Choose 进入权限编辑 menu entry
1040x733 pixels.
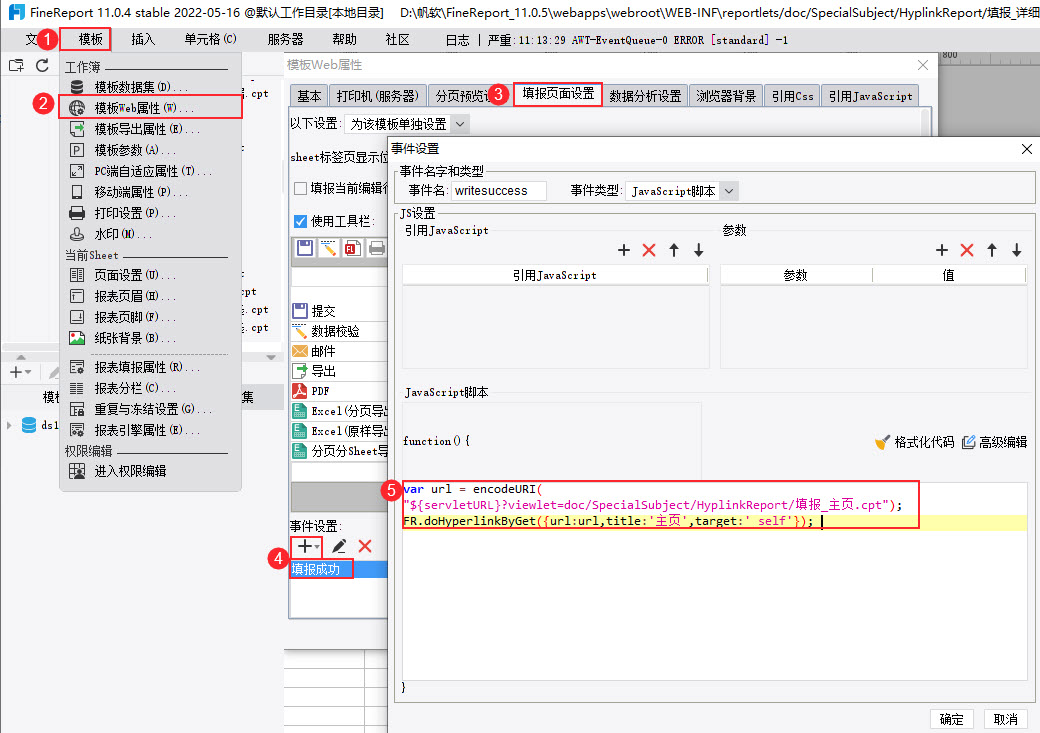(150, 471)
